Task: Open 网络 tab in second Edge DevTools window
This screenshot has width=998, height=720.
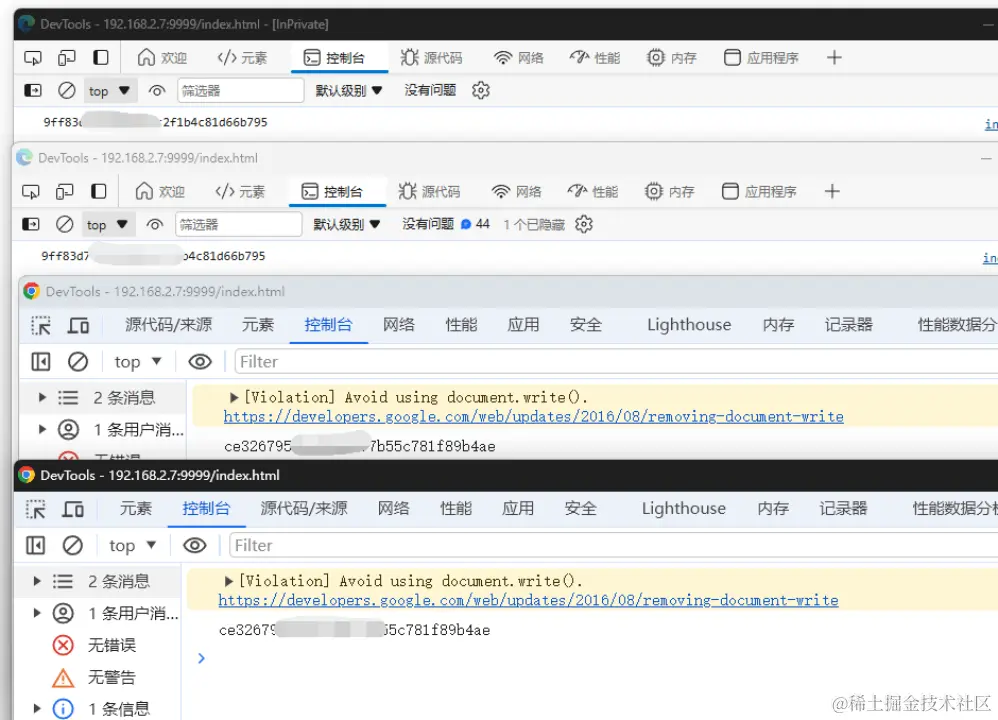Action: coord(517,192)
